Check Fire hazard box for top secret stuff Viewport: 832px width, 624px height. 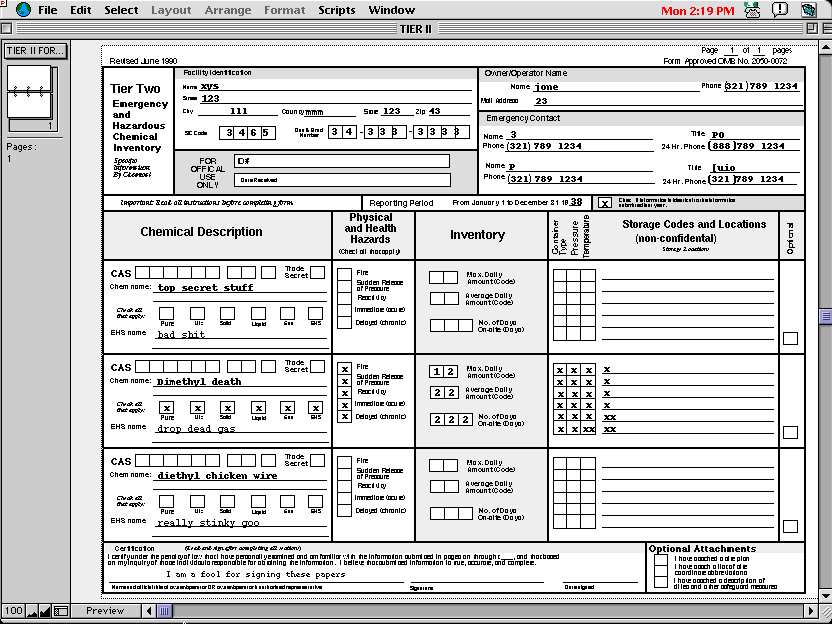344,274
